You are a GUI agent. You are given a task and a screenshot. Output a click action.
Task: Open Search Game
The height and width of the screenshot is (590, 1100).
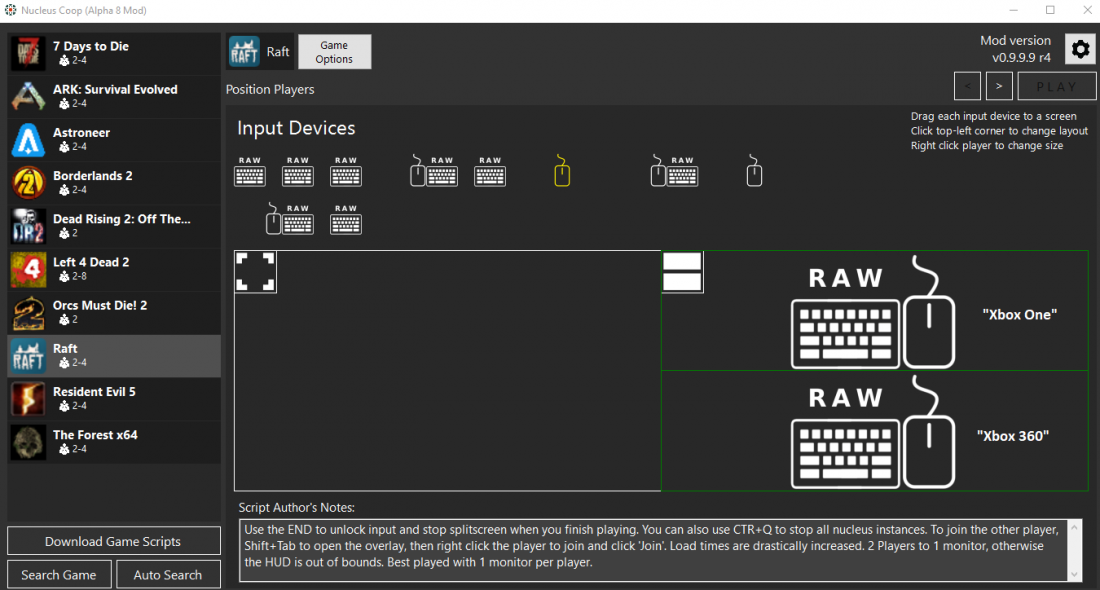point(59,575)
